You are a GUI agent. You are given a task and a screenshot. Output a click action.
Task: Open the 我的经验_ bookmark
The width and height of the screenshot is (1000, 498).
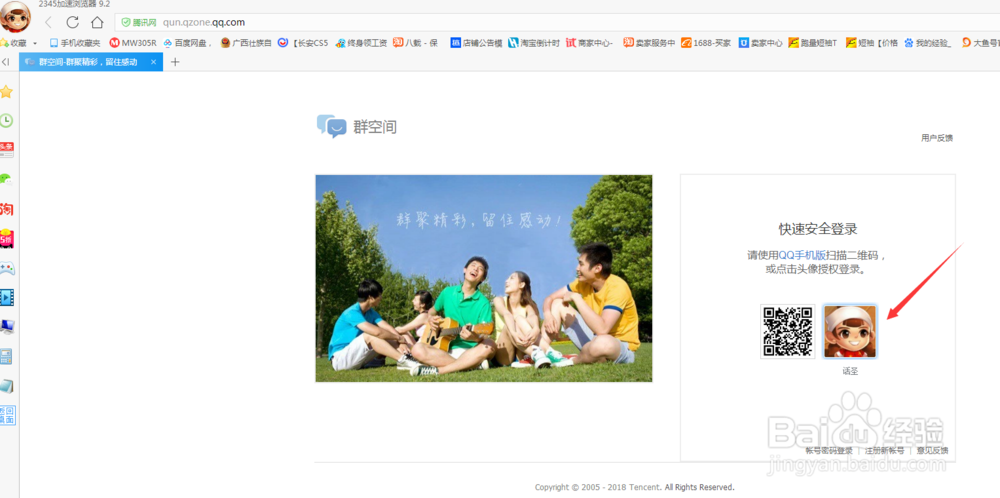coord(929,43)
